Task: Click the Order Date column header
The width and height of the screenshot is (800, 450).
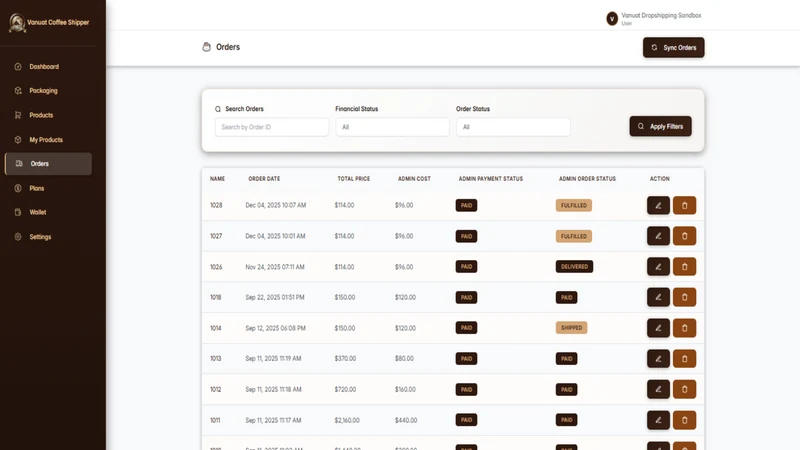Action: [x=264, y=179]
